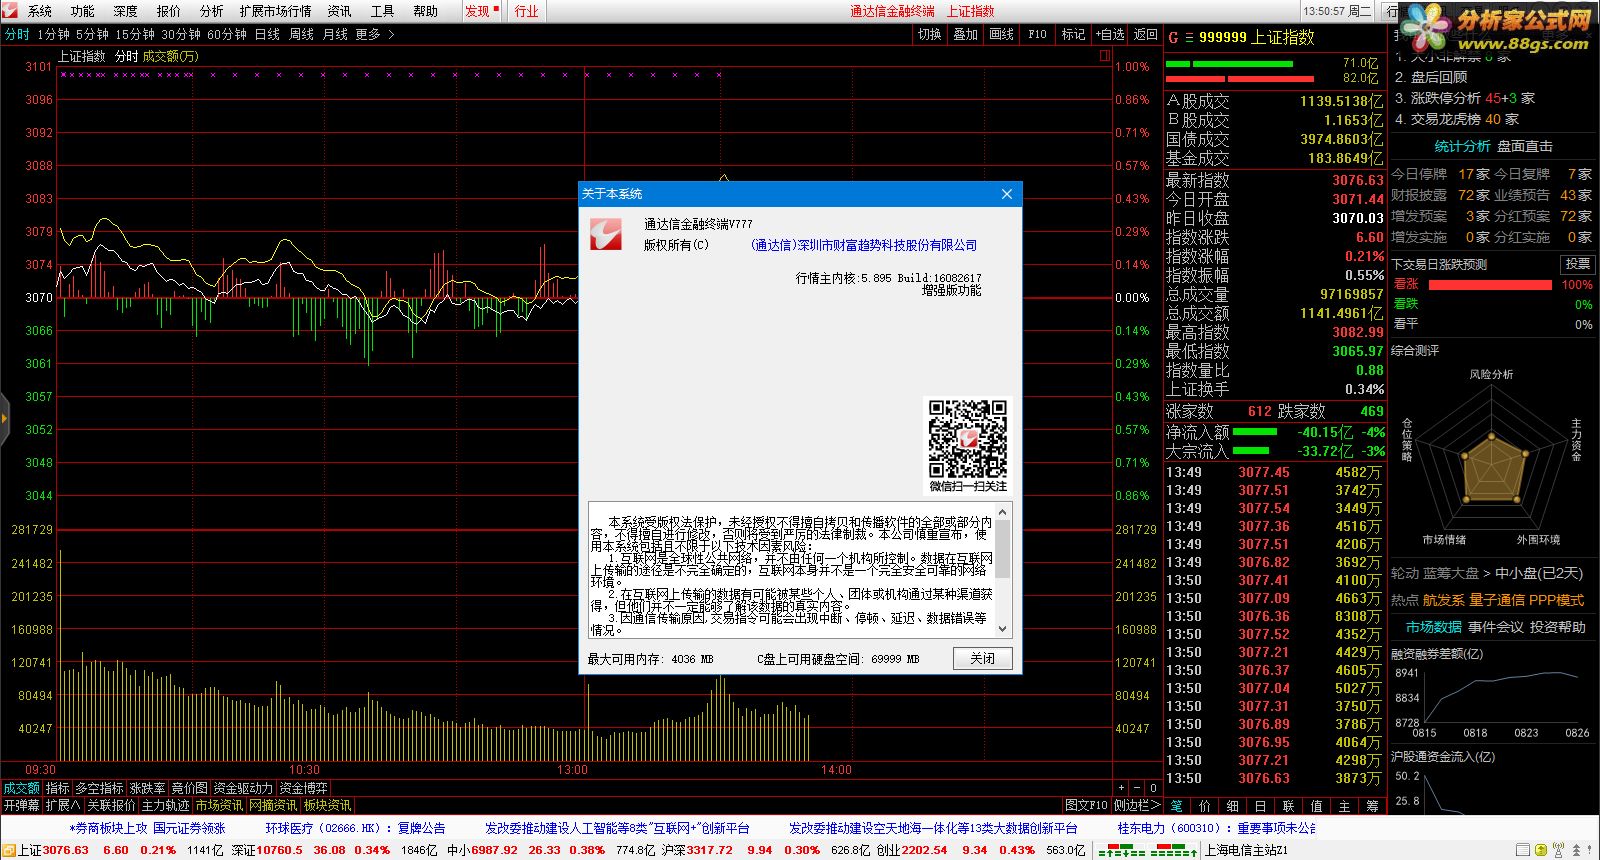Switch to the 日线 daily chart tab

[267, 34]
